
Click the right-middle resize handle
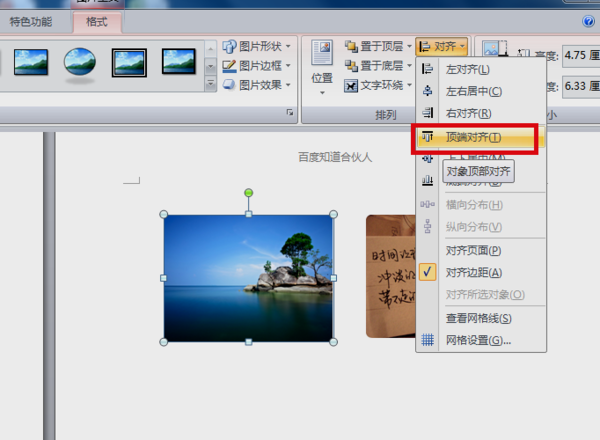tap(333, 278)
